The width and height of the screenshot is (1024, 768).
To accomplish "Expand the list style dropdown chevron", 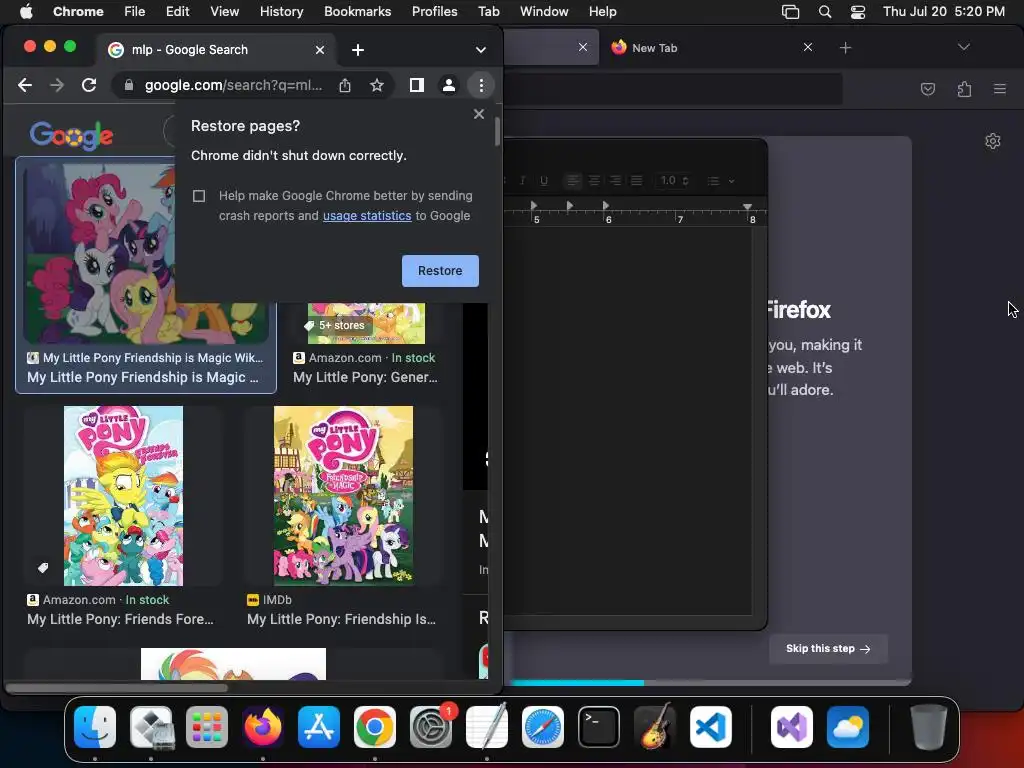I will tap(731, 181).
